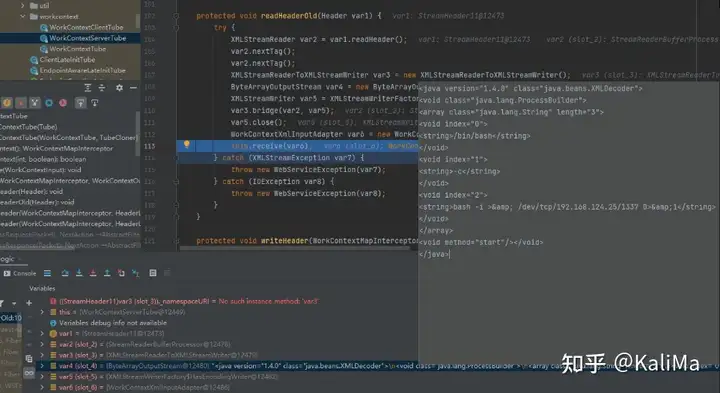
Task: Open Structure panel settings gear
Action: pos(119,88)
